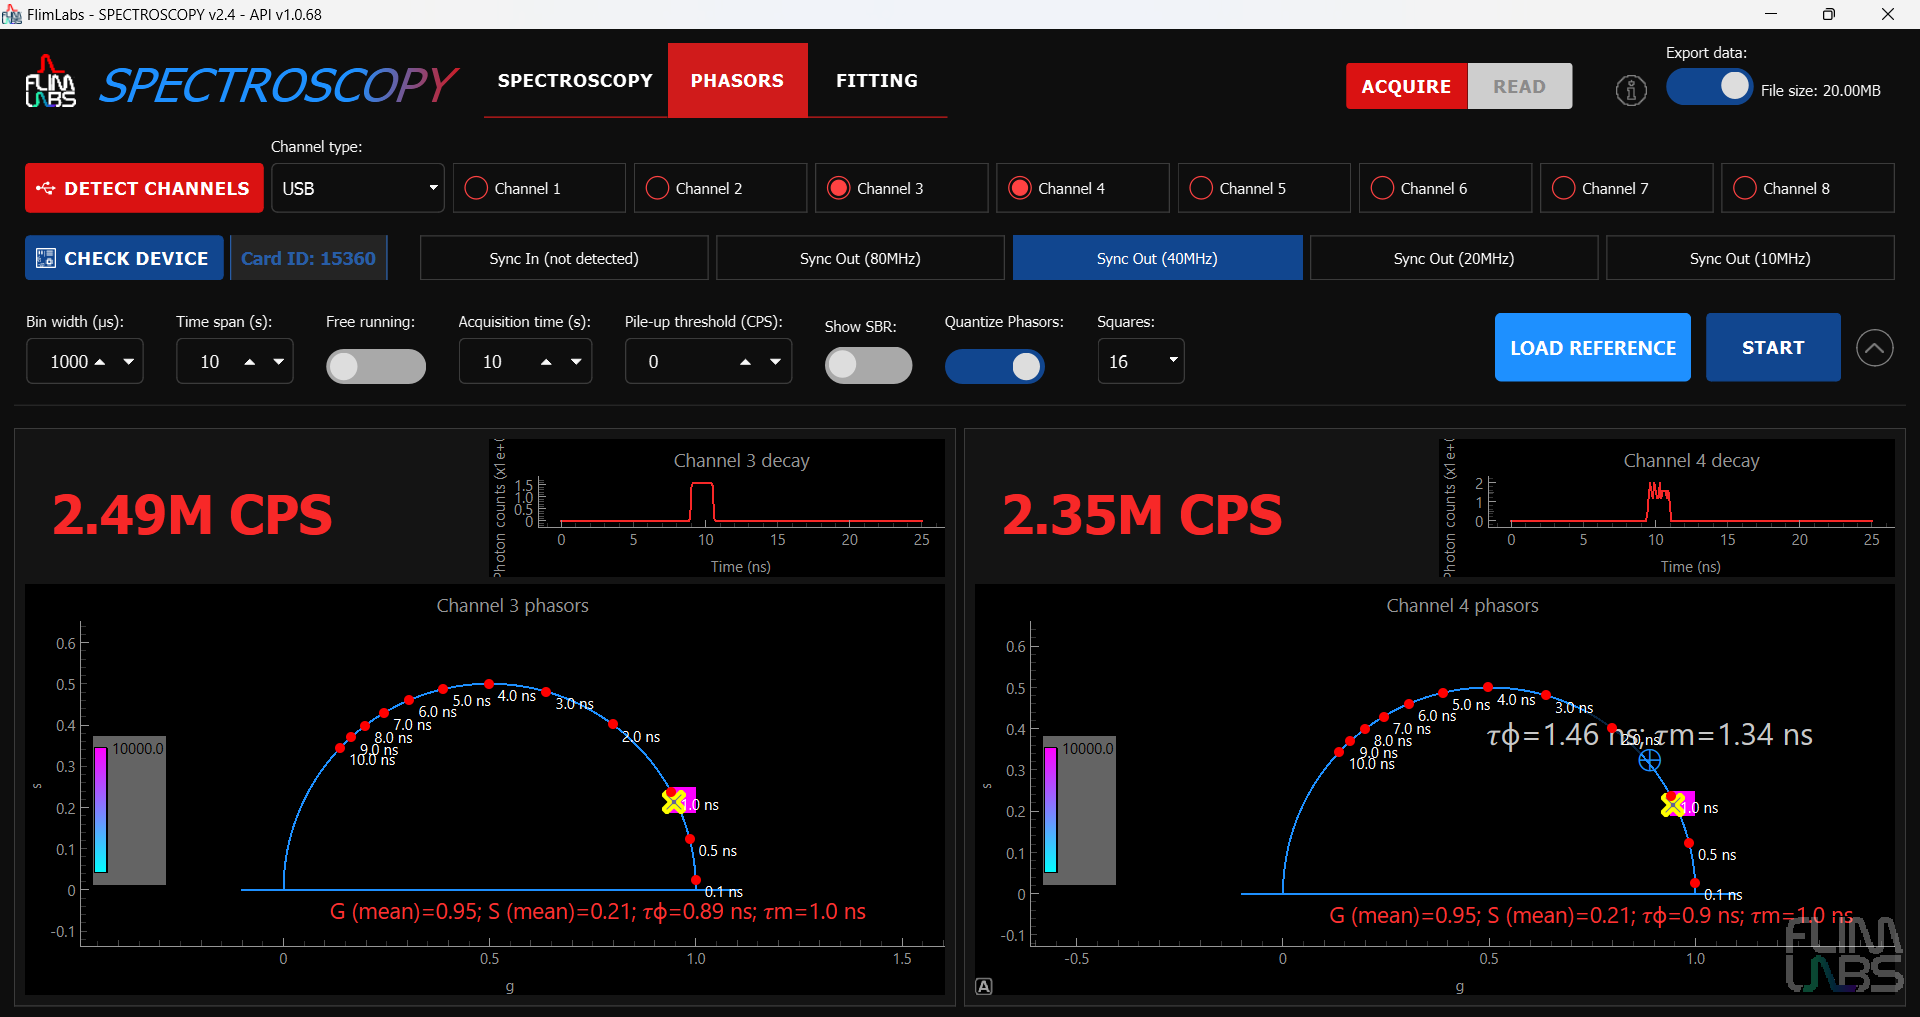Decrease Time span with the down arrow
Image resolution: width=1920 pixels, height=1017 pixels.
pos(279,361)
